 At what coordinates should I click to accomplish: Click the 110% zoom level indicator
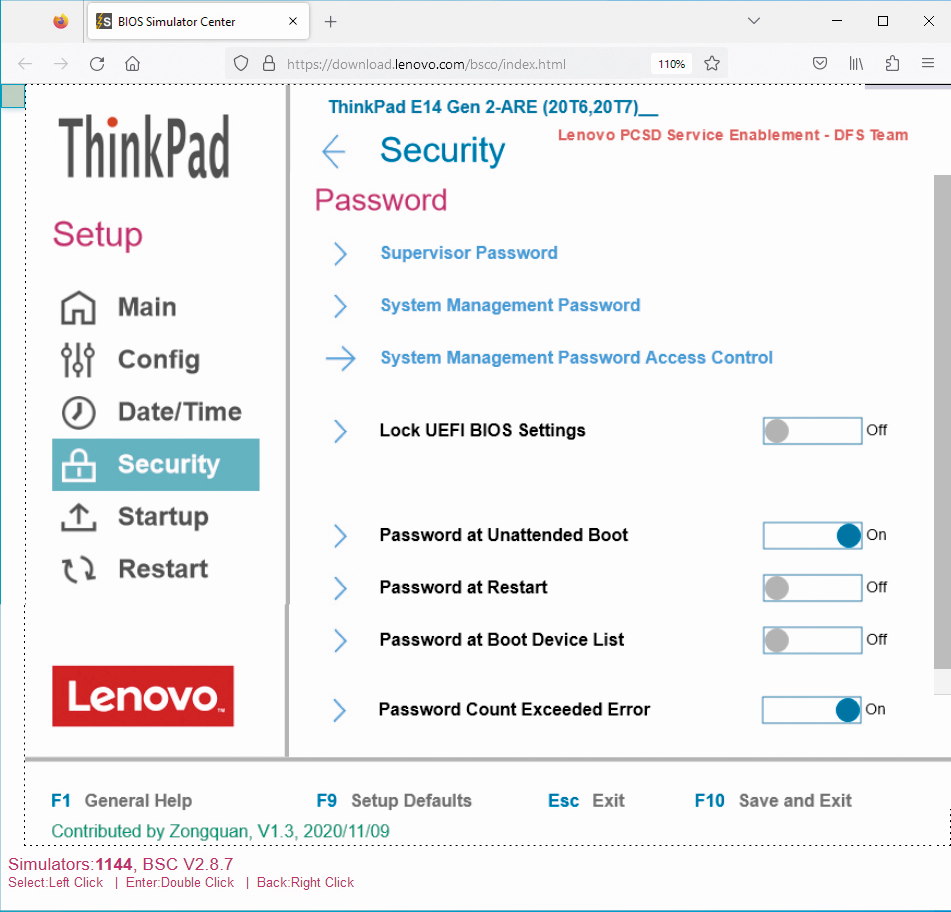point(671,64)
